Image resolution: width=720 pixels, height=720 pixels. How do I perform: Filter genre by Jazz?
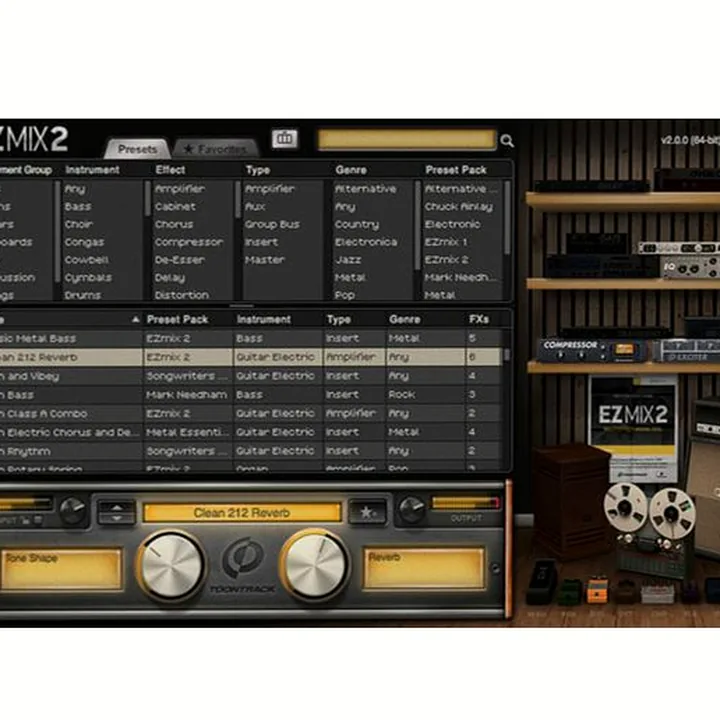tap(348, 260)
